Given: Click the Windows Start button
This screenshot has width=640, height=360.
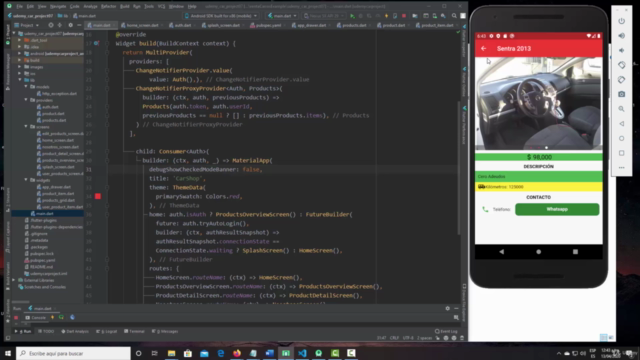Looking at the screenshot, I should (8, 353).
